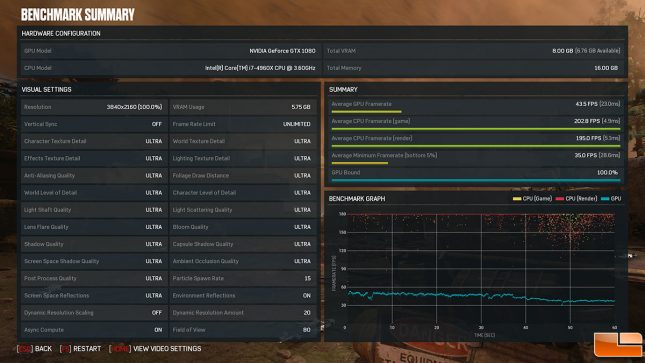Select the BENCHMARK SUMMARY title
The height and width of the screenshot is (363, 645).
coord(78,15)
